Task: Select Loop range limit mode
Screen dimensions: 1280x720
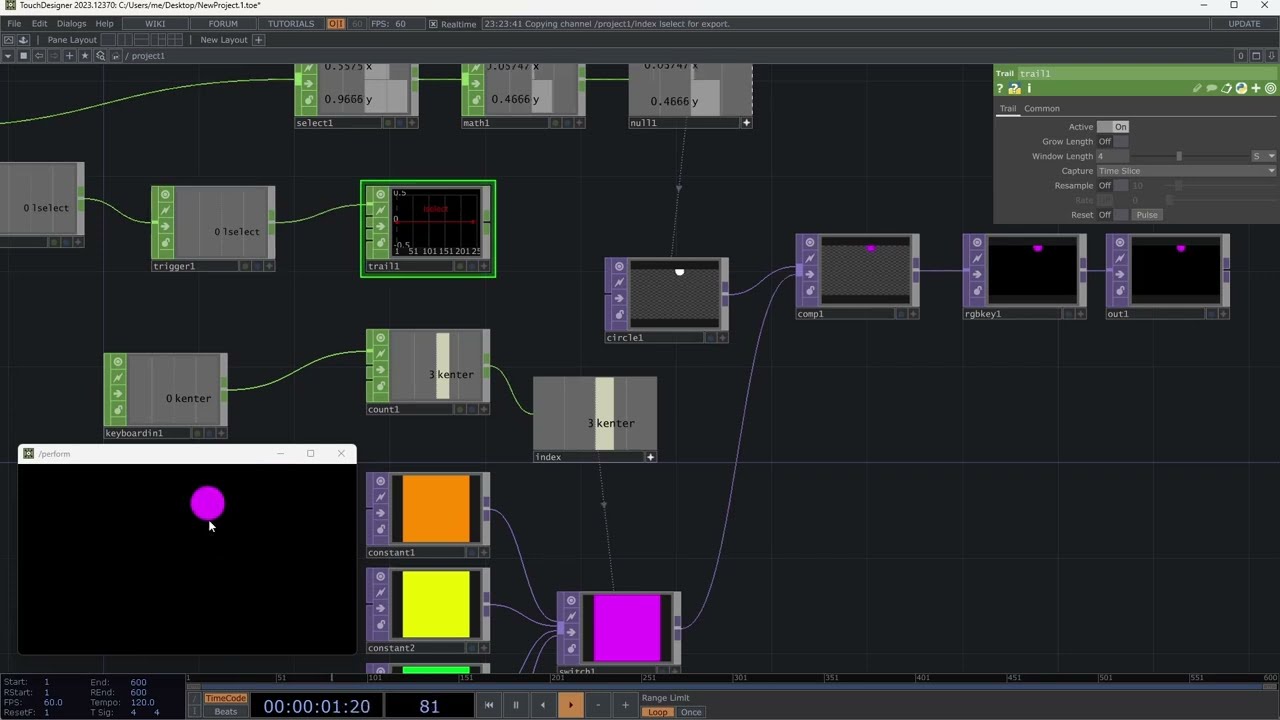Action: (x=657, y=712)
